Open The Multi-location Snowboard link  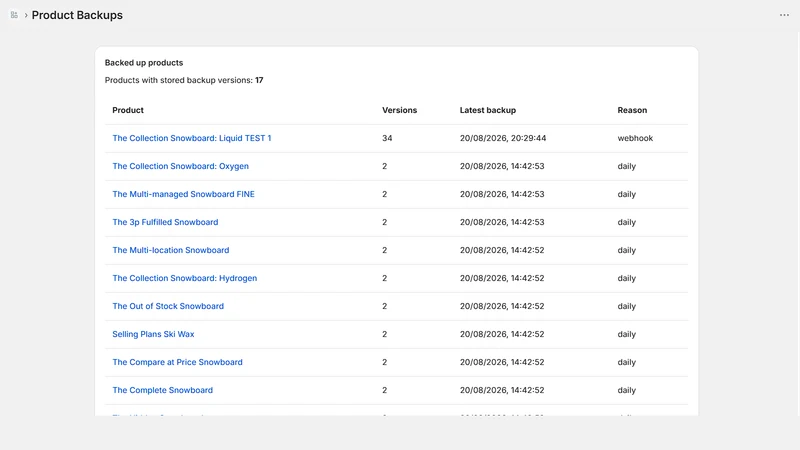click(x=171, y=251)
